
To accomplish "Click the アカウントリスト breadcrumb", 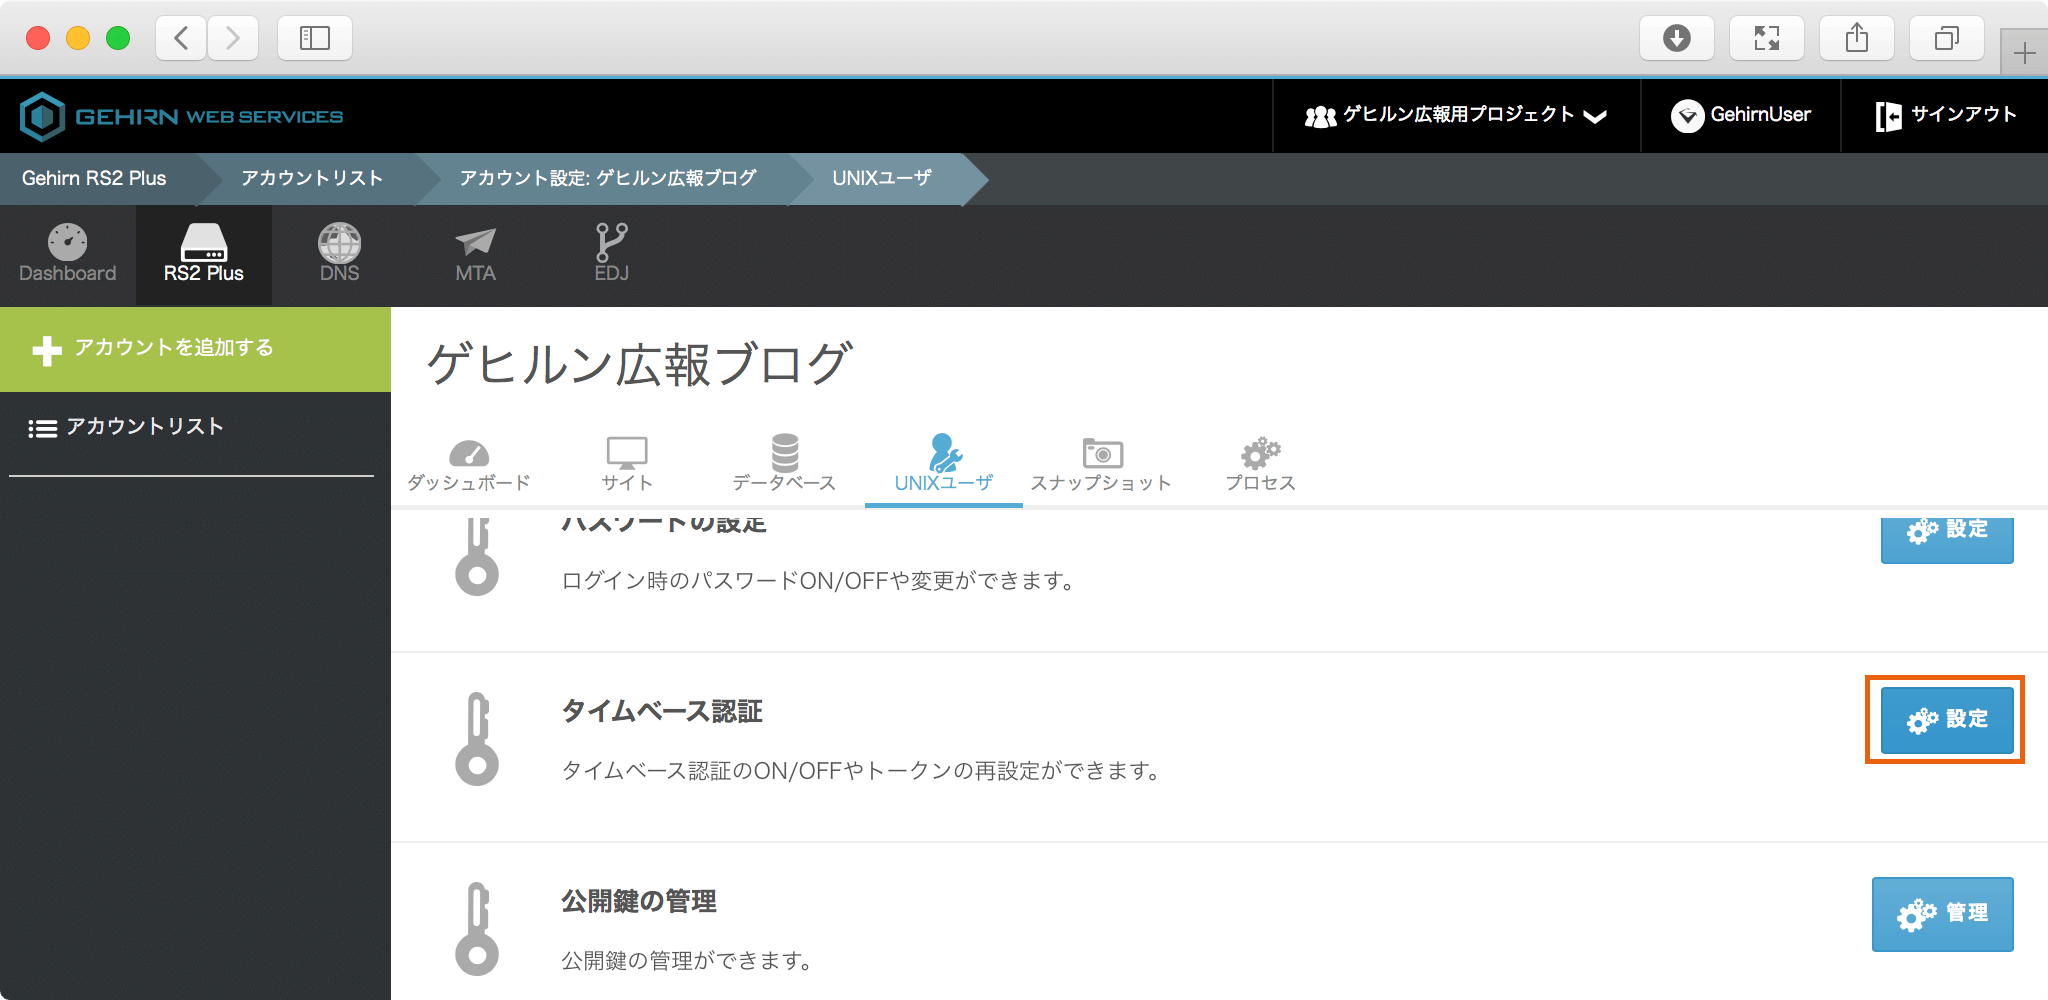I will click(312, 178).
